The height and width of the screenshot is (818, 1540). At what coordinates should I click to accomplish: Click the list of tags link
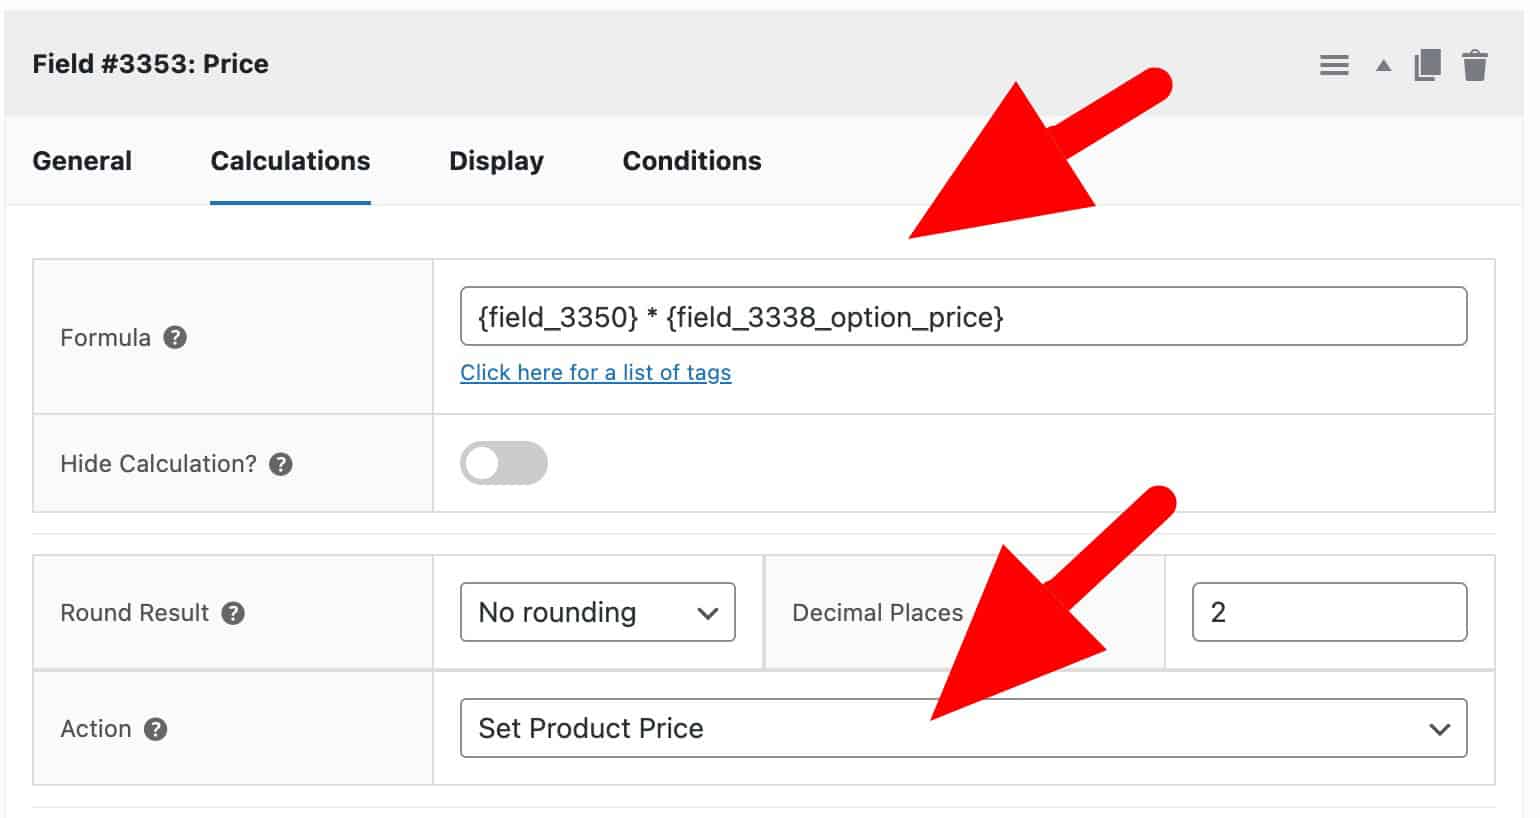(x=595, y=372)
